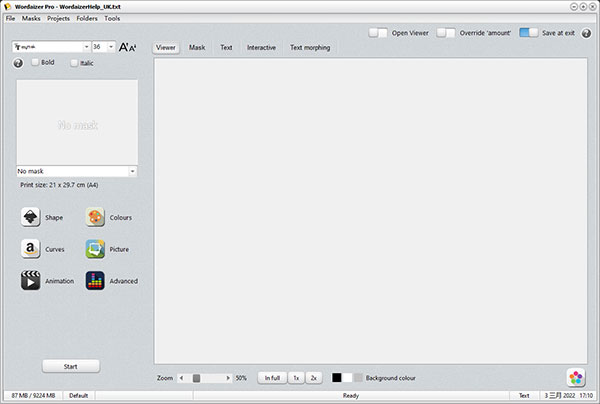Open the Shape settings icon
The image size is (600, 404).
pyautogui.click(x=30, y=217)
